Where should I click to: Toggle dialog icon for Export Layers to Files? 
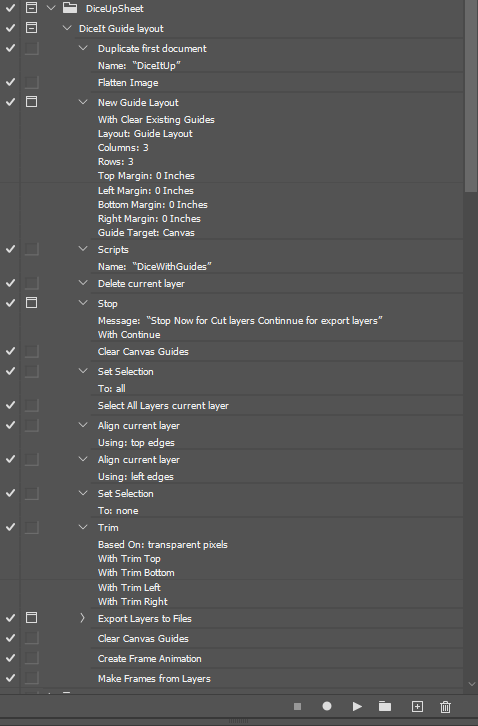click(x=31, y=618)
